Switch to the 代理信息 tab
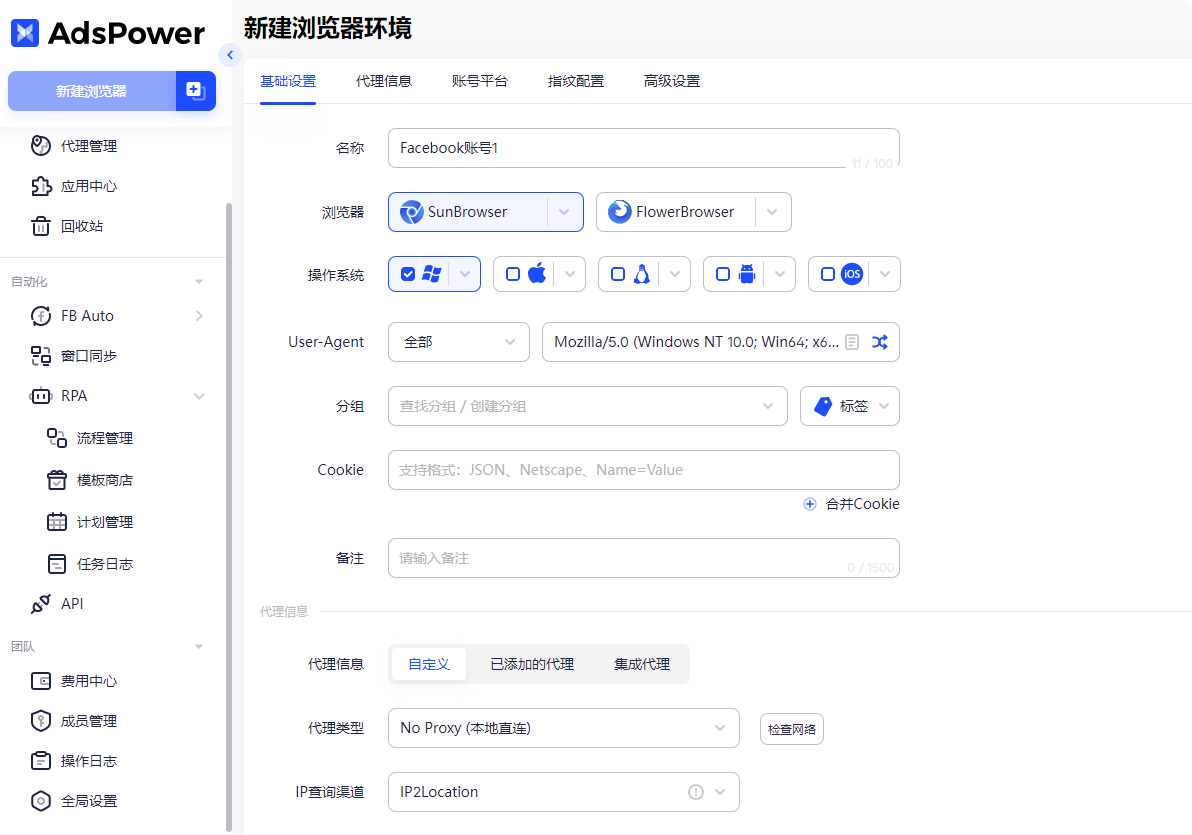The height and width of the screenshot is (835, 1192). click(384, 81)
